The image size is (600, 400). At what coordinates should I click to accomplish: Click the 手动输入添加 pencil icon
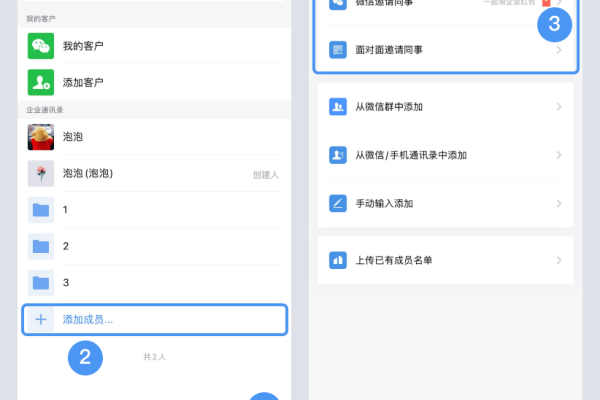coord(338,203)
